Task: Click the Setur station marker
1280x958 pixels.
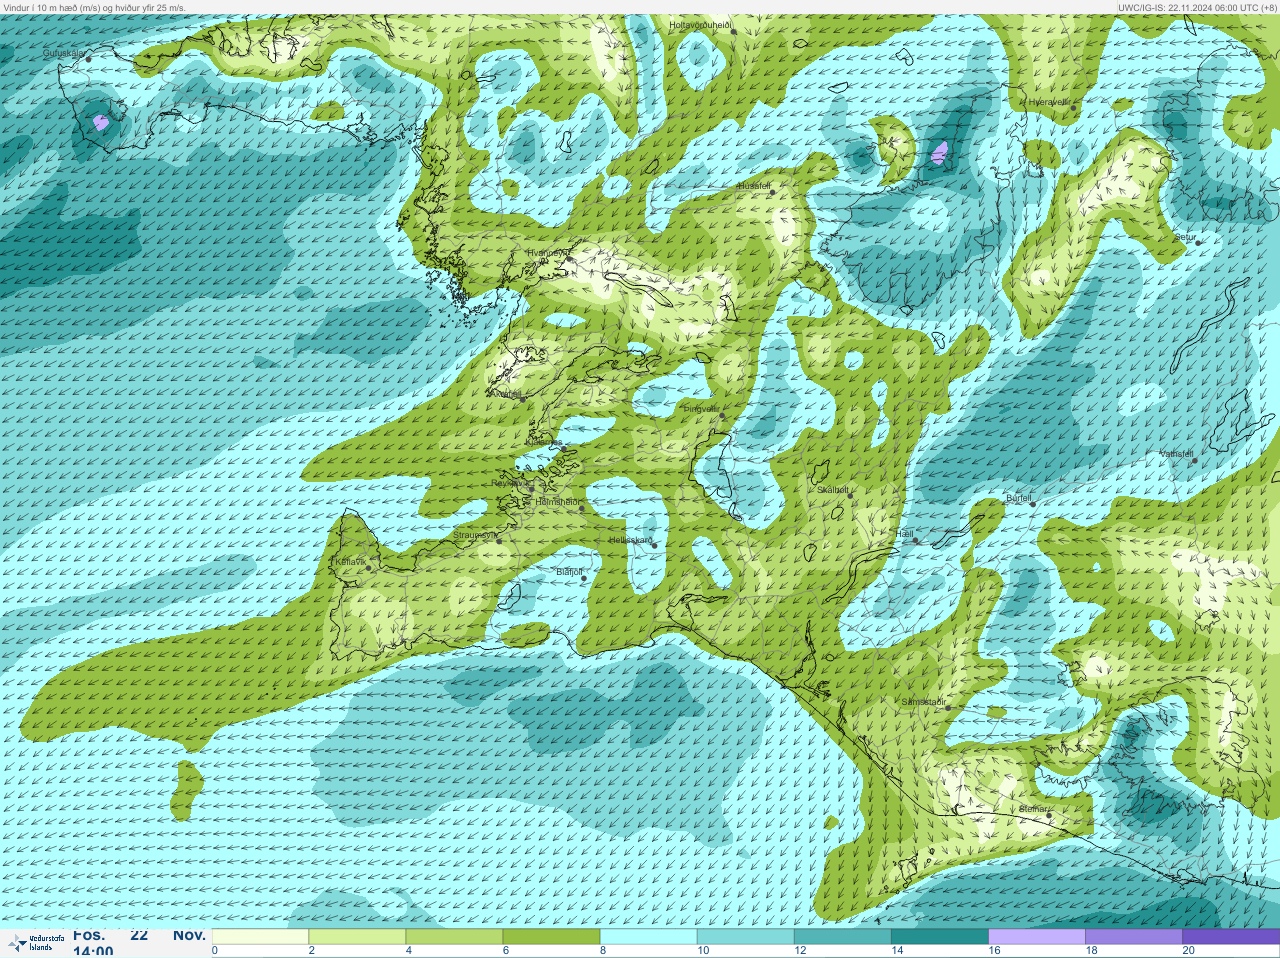Action: [x=1199, y=242]
